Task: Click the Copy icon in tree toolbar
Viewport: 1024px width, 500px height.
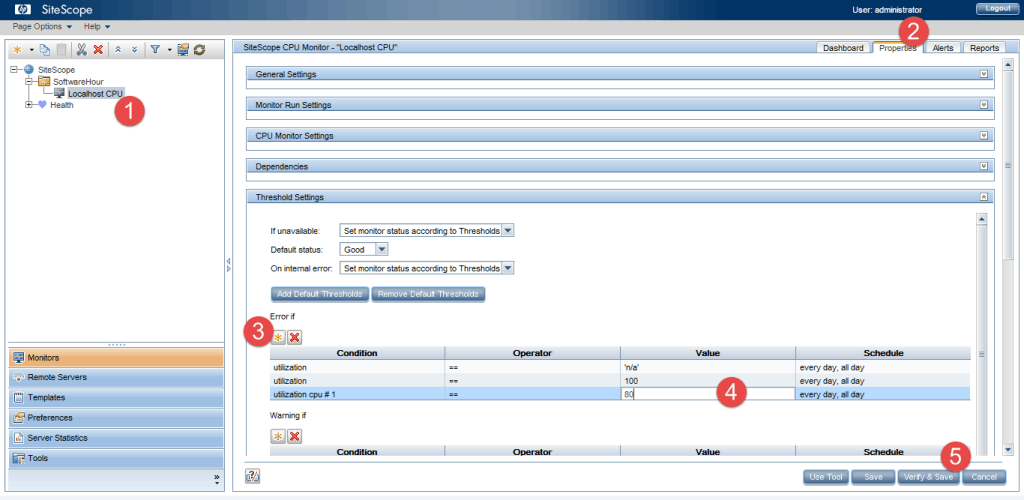Action: [44, 50]
